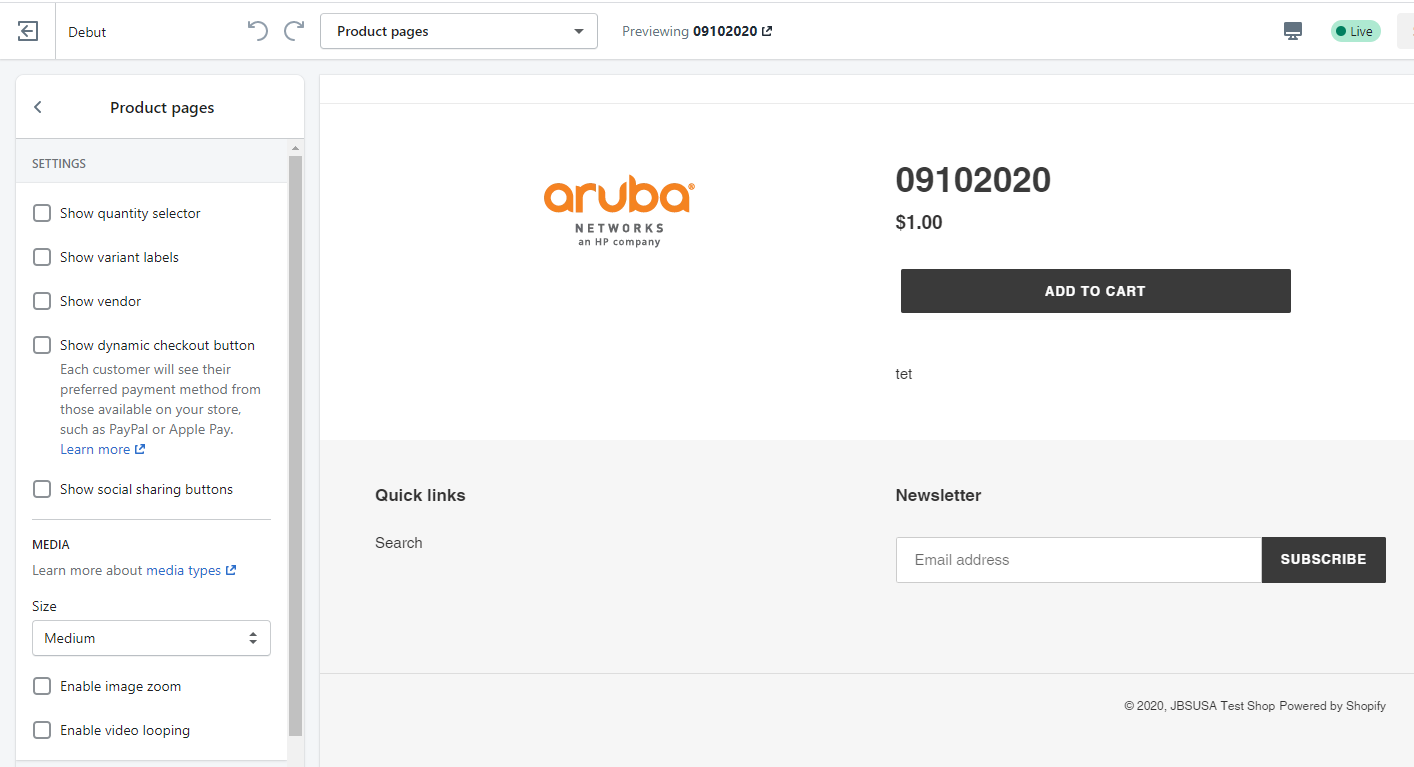
Task: Click the JBSUSA Test Shop footer link
Action: (1223, 706)
